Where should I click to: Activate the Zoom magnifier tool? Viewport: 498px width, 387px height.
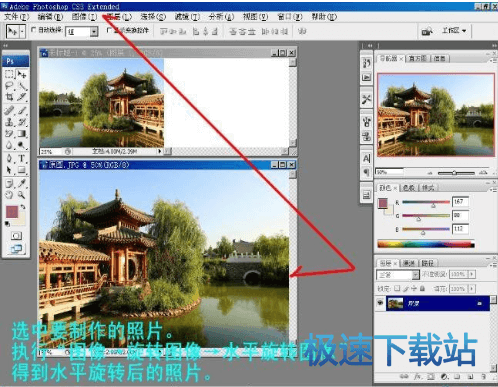[22, 195]
